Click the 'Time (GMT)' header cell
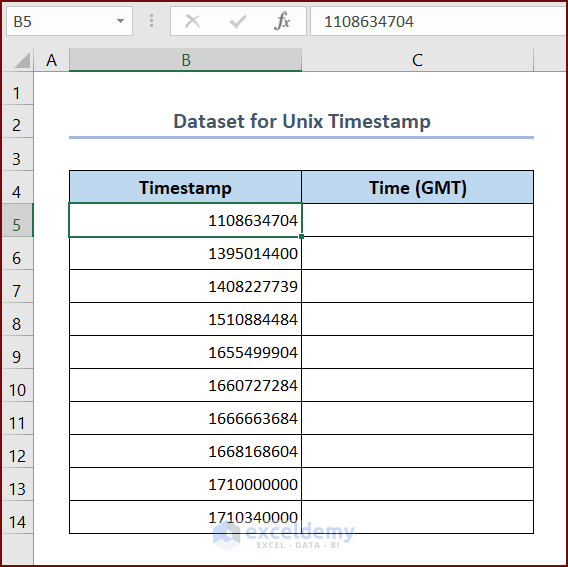 (417, 187)
